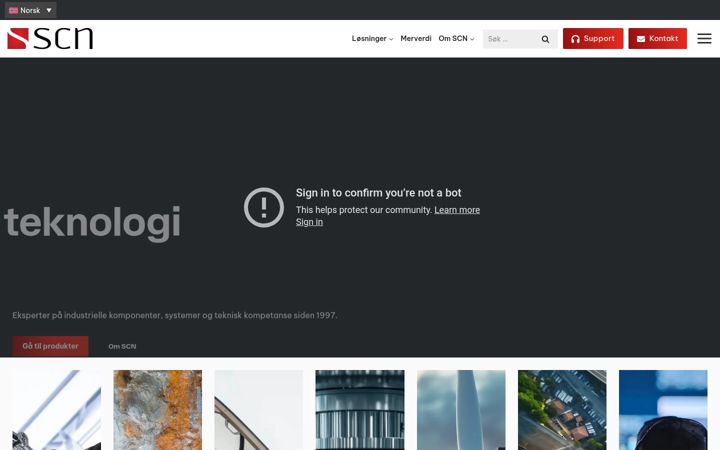Click the Kontakt button

[658, 39]
